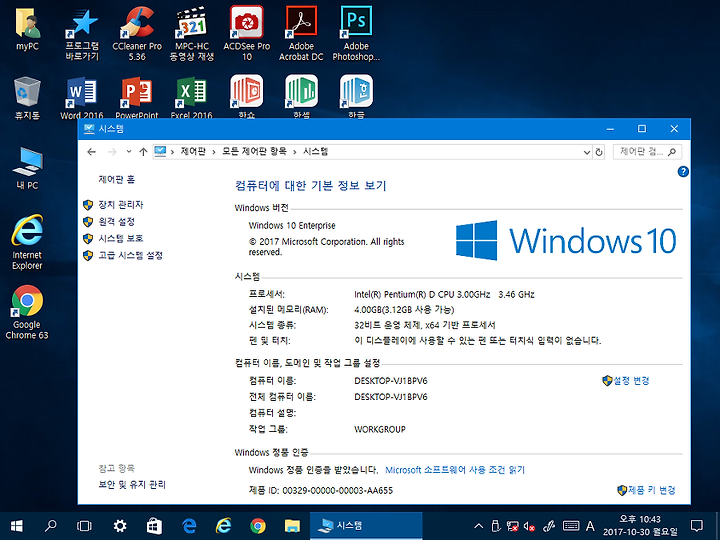Image resolution: width=720 pixels, height=540 pixels.
Task: Click the muted volume tray icon
Action: (x=529, y=526)
